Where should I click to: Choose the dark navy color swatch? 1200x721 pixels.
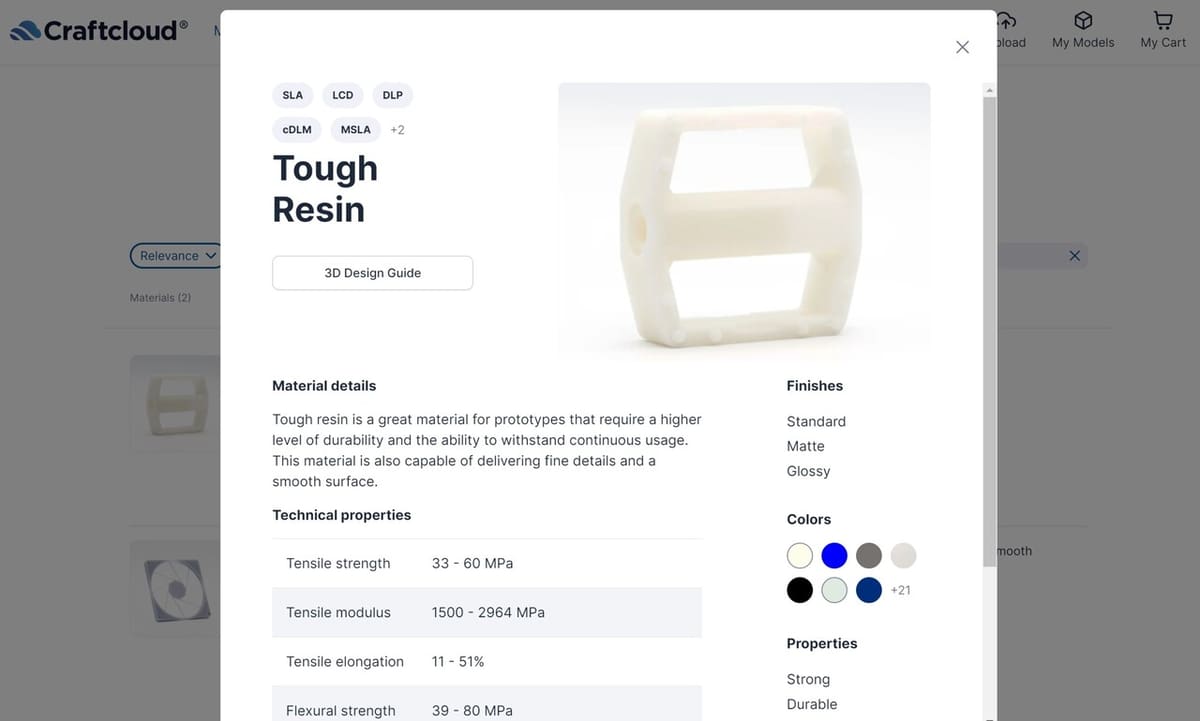(x=869, y=590)
